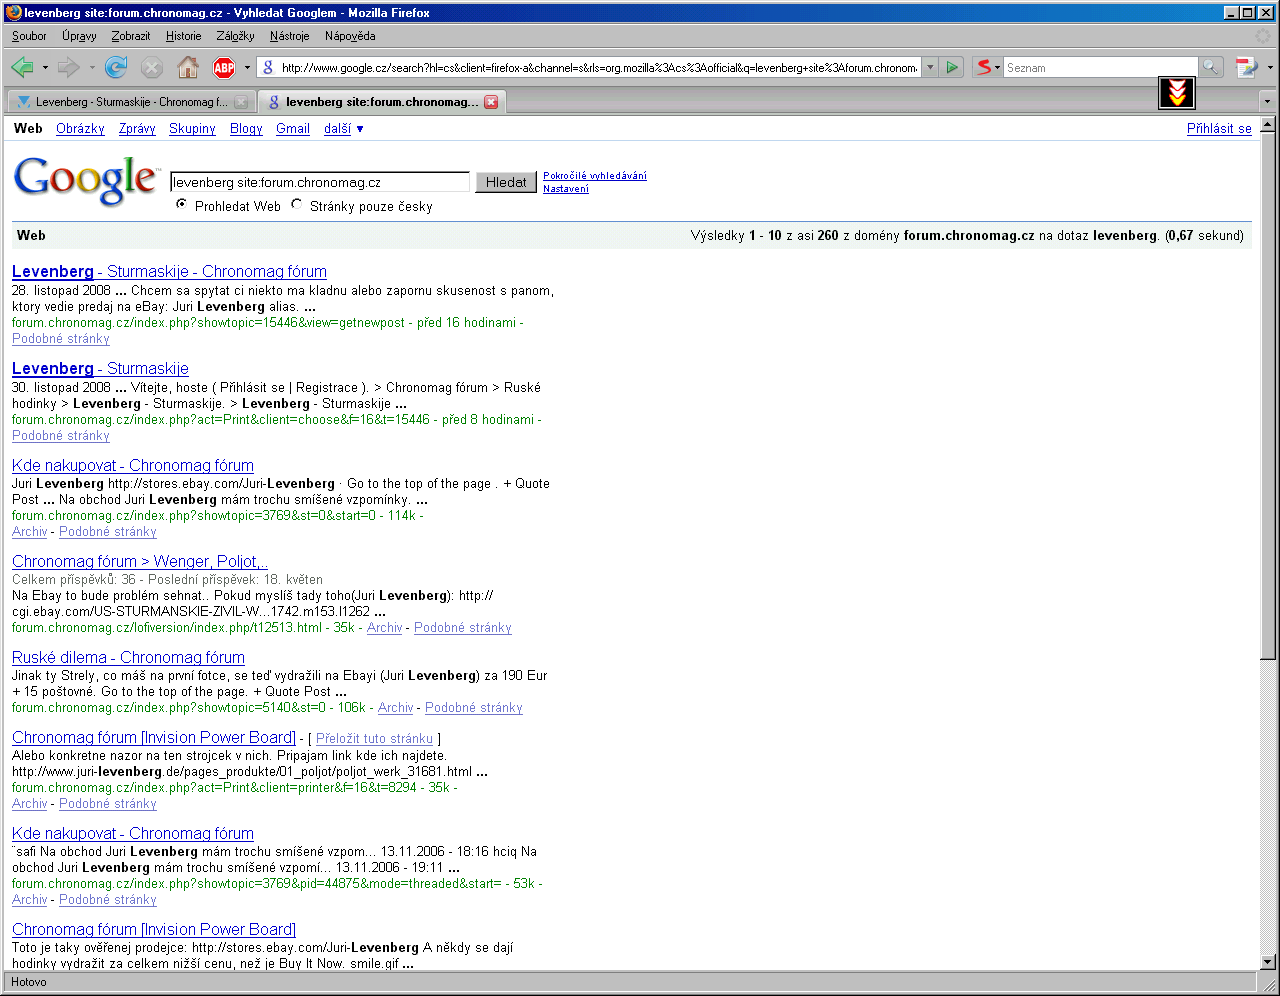1280x996 pixels.
Task: Open the tab list dropdown arrow
Action: [x=1267, y=102]
